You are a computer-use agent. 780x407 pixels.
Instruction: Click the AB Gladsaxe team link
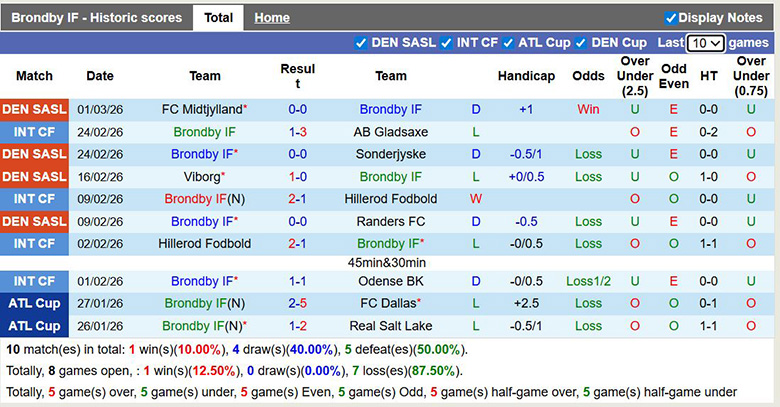click(390, 132)
